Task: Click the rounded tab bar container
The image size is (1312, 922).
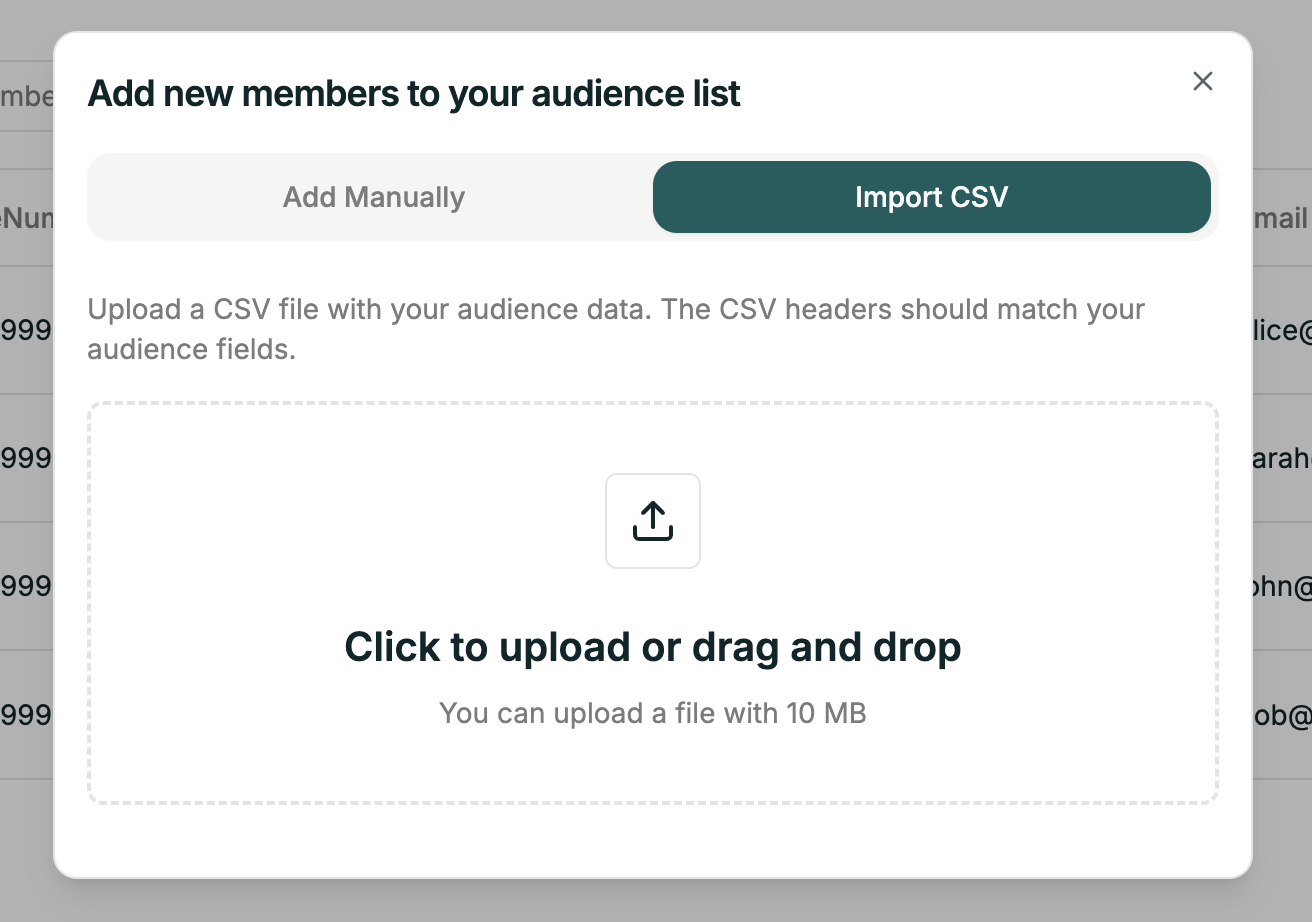Action: point(653,197)
